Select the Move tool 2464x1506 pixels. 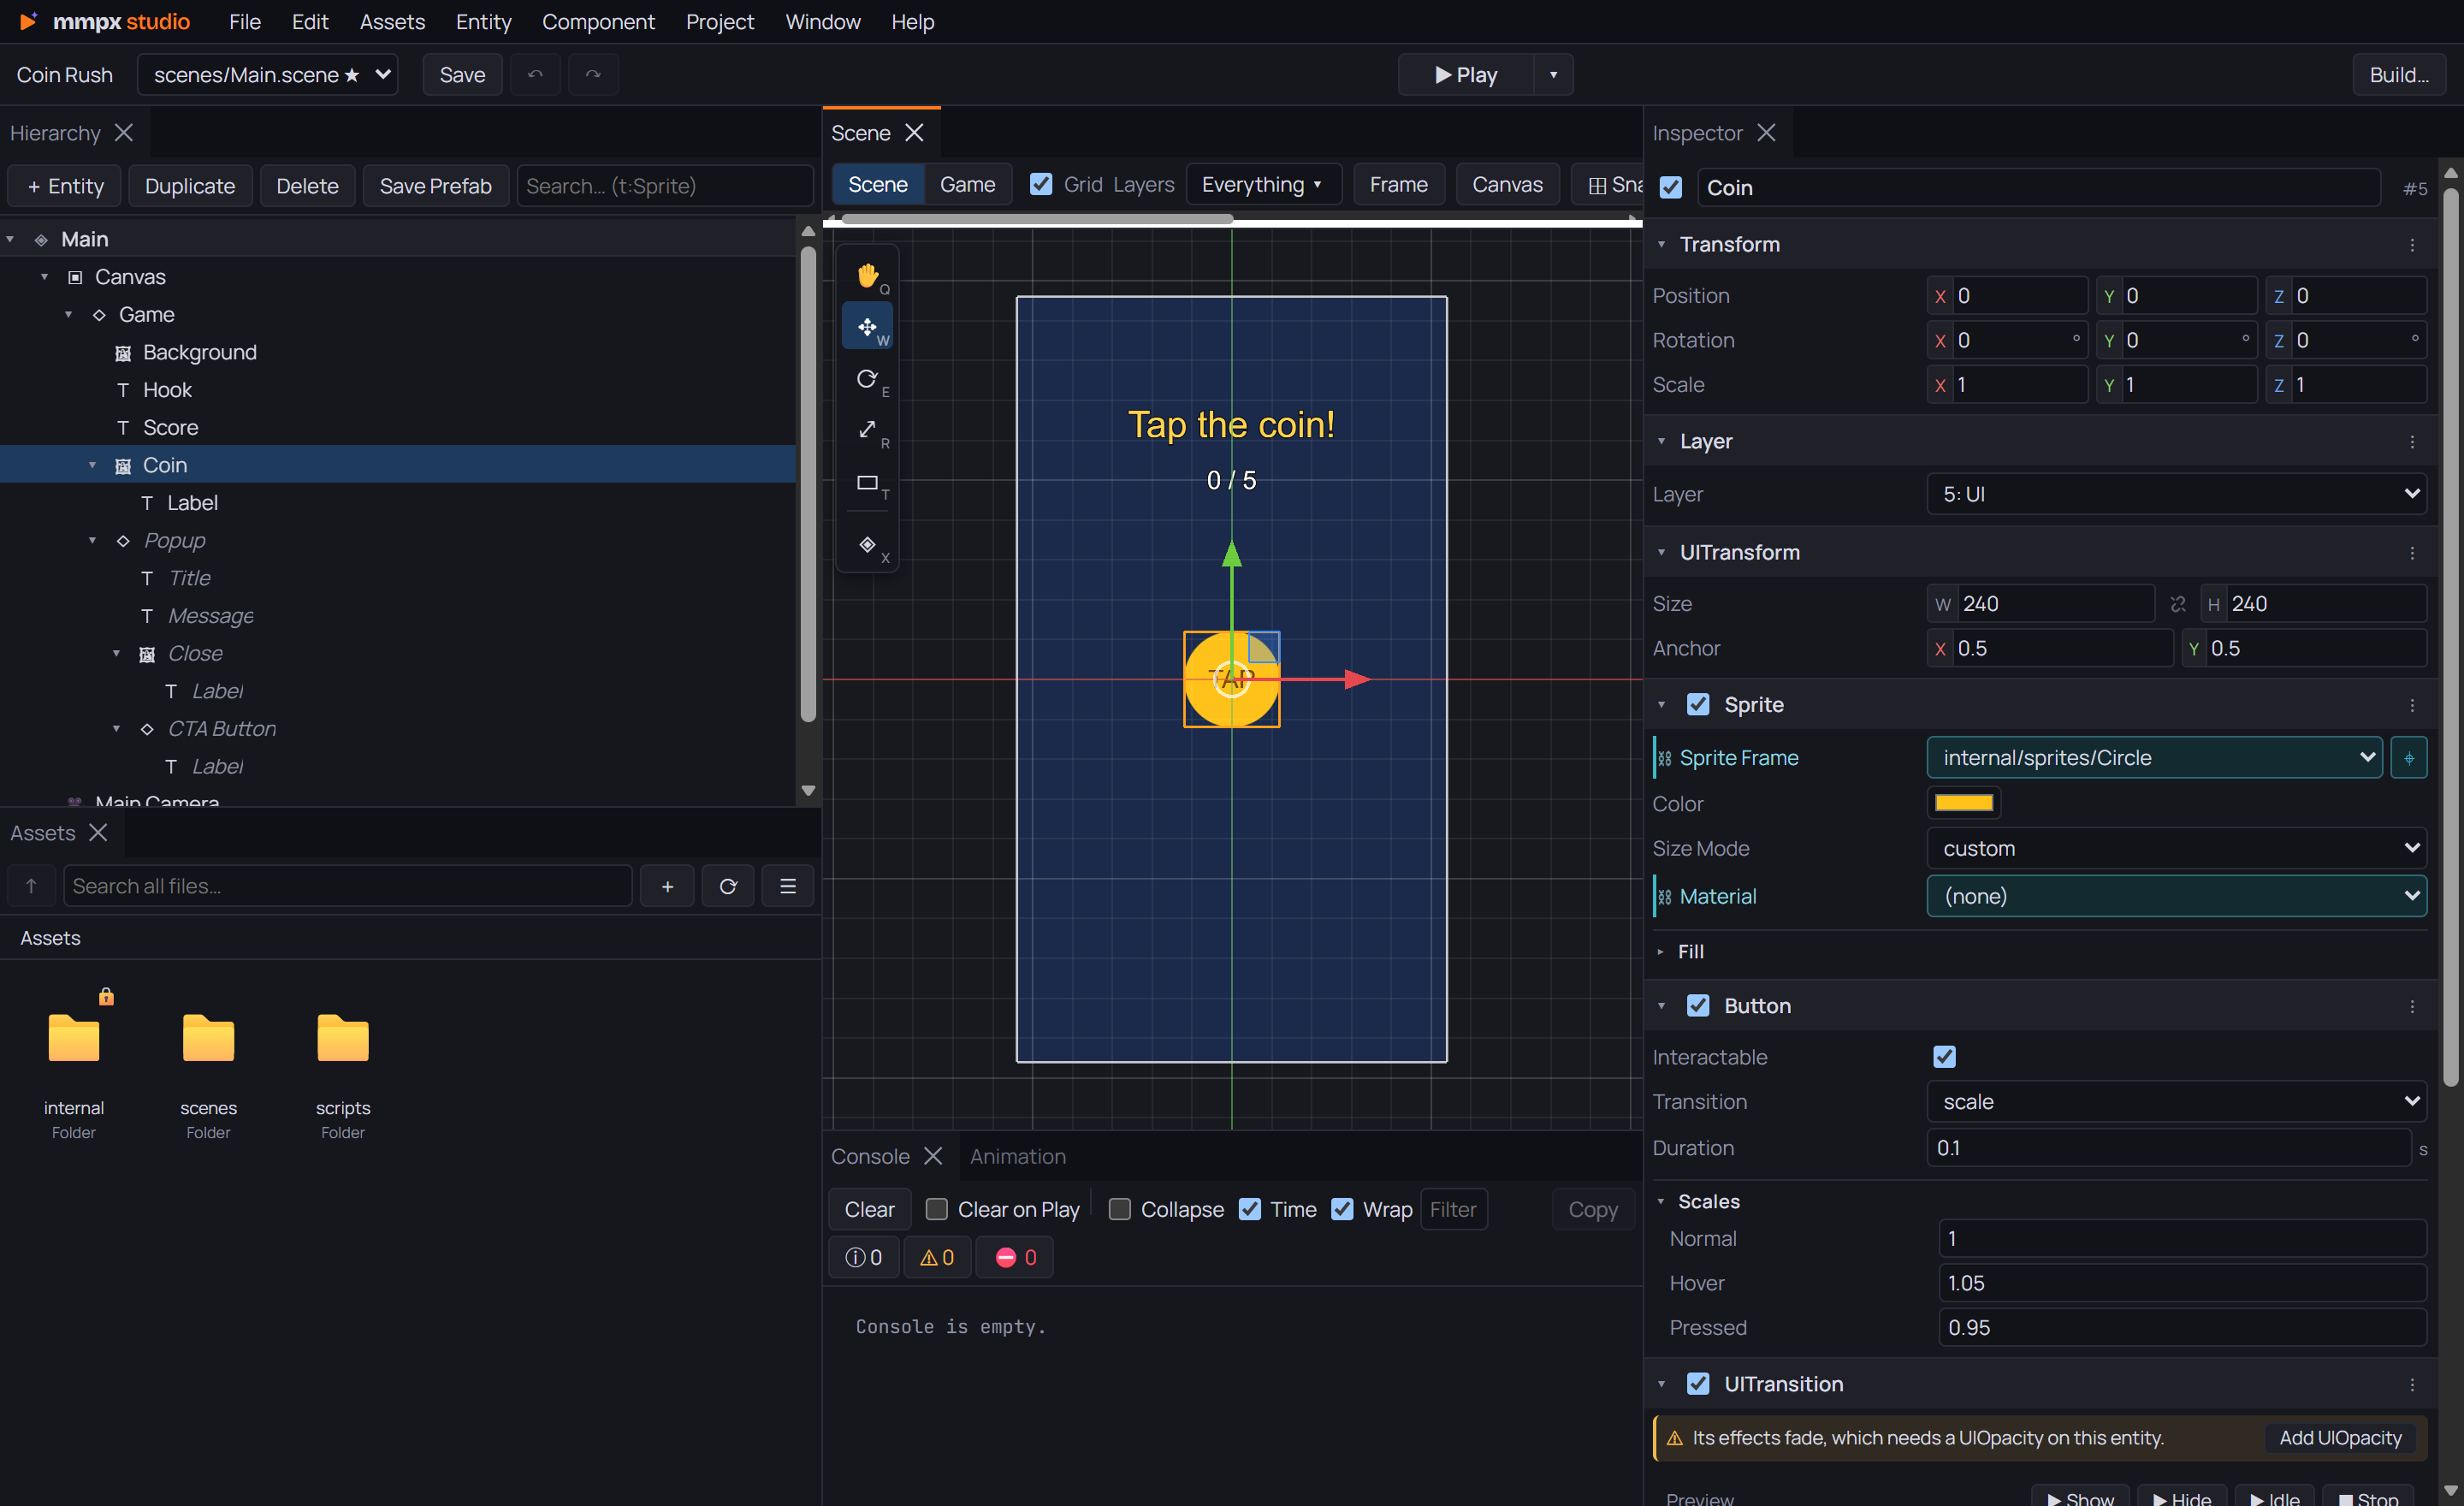coord(867,327)
